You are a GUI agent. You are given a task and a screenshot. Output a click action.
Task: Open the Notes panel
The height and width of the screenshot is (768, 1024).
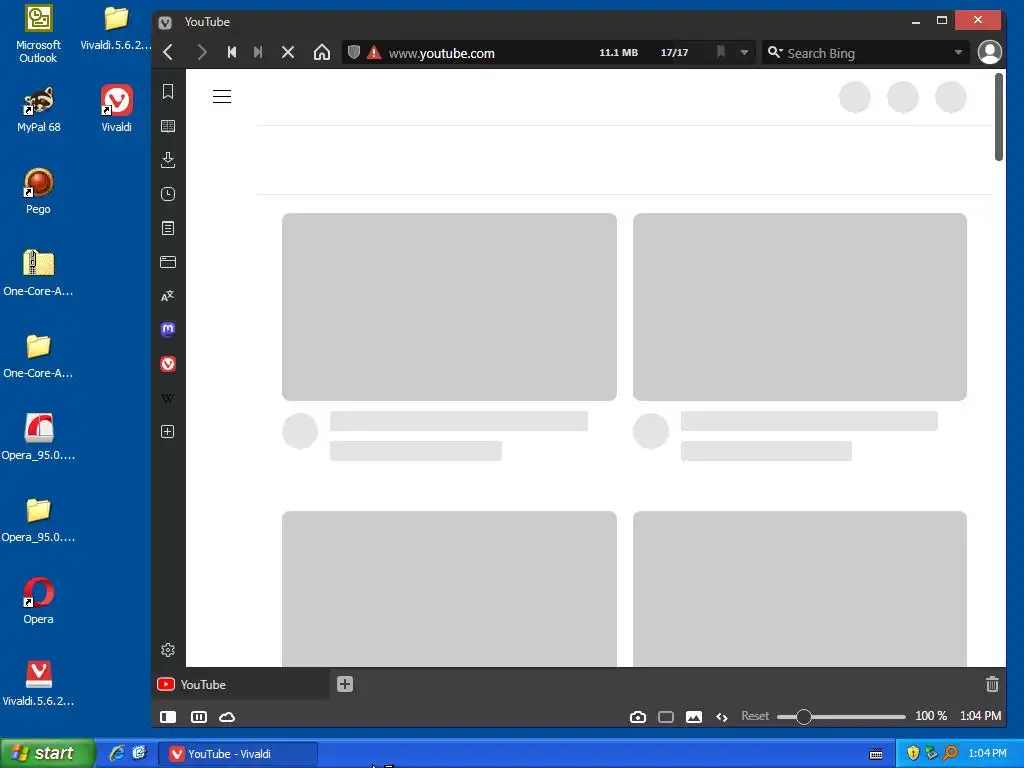pos(168,228)
